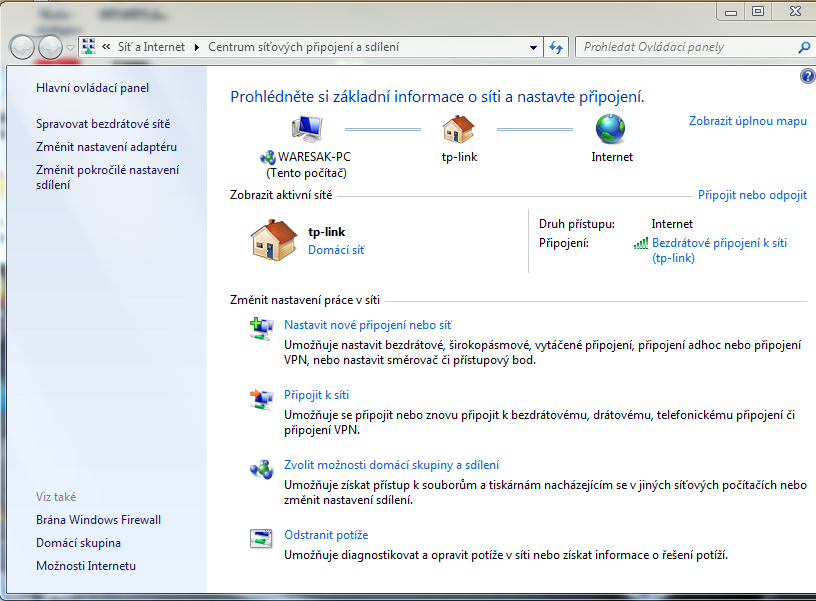
Task: Click Centrum síťových připojení a sdílení breadcrumb
Action: pyautogui.click(x=303, y=47)
